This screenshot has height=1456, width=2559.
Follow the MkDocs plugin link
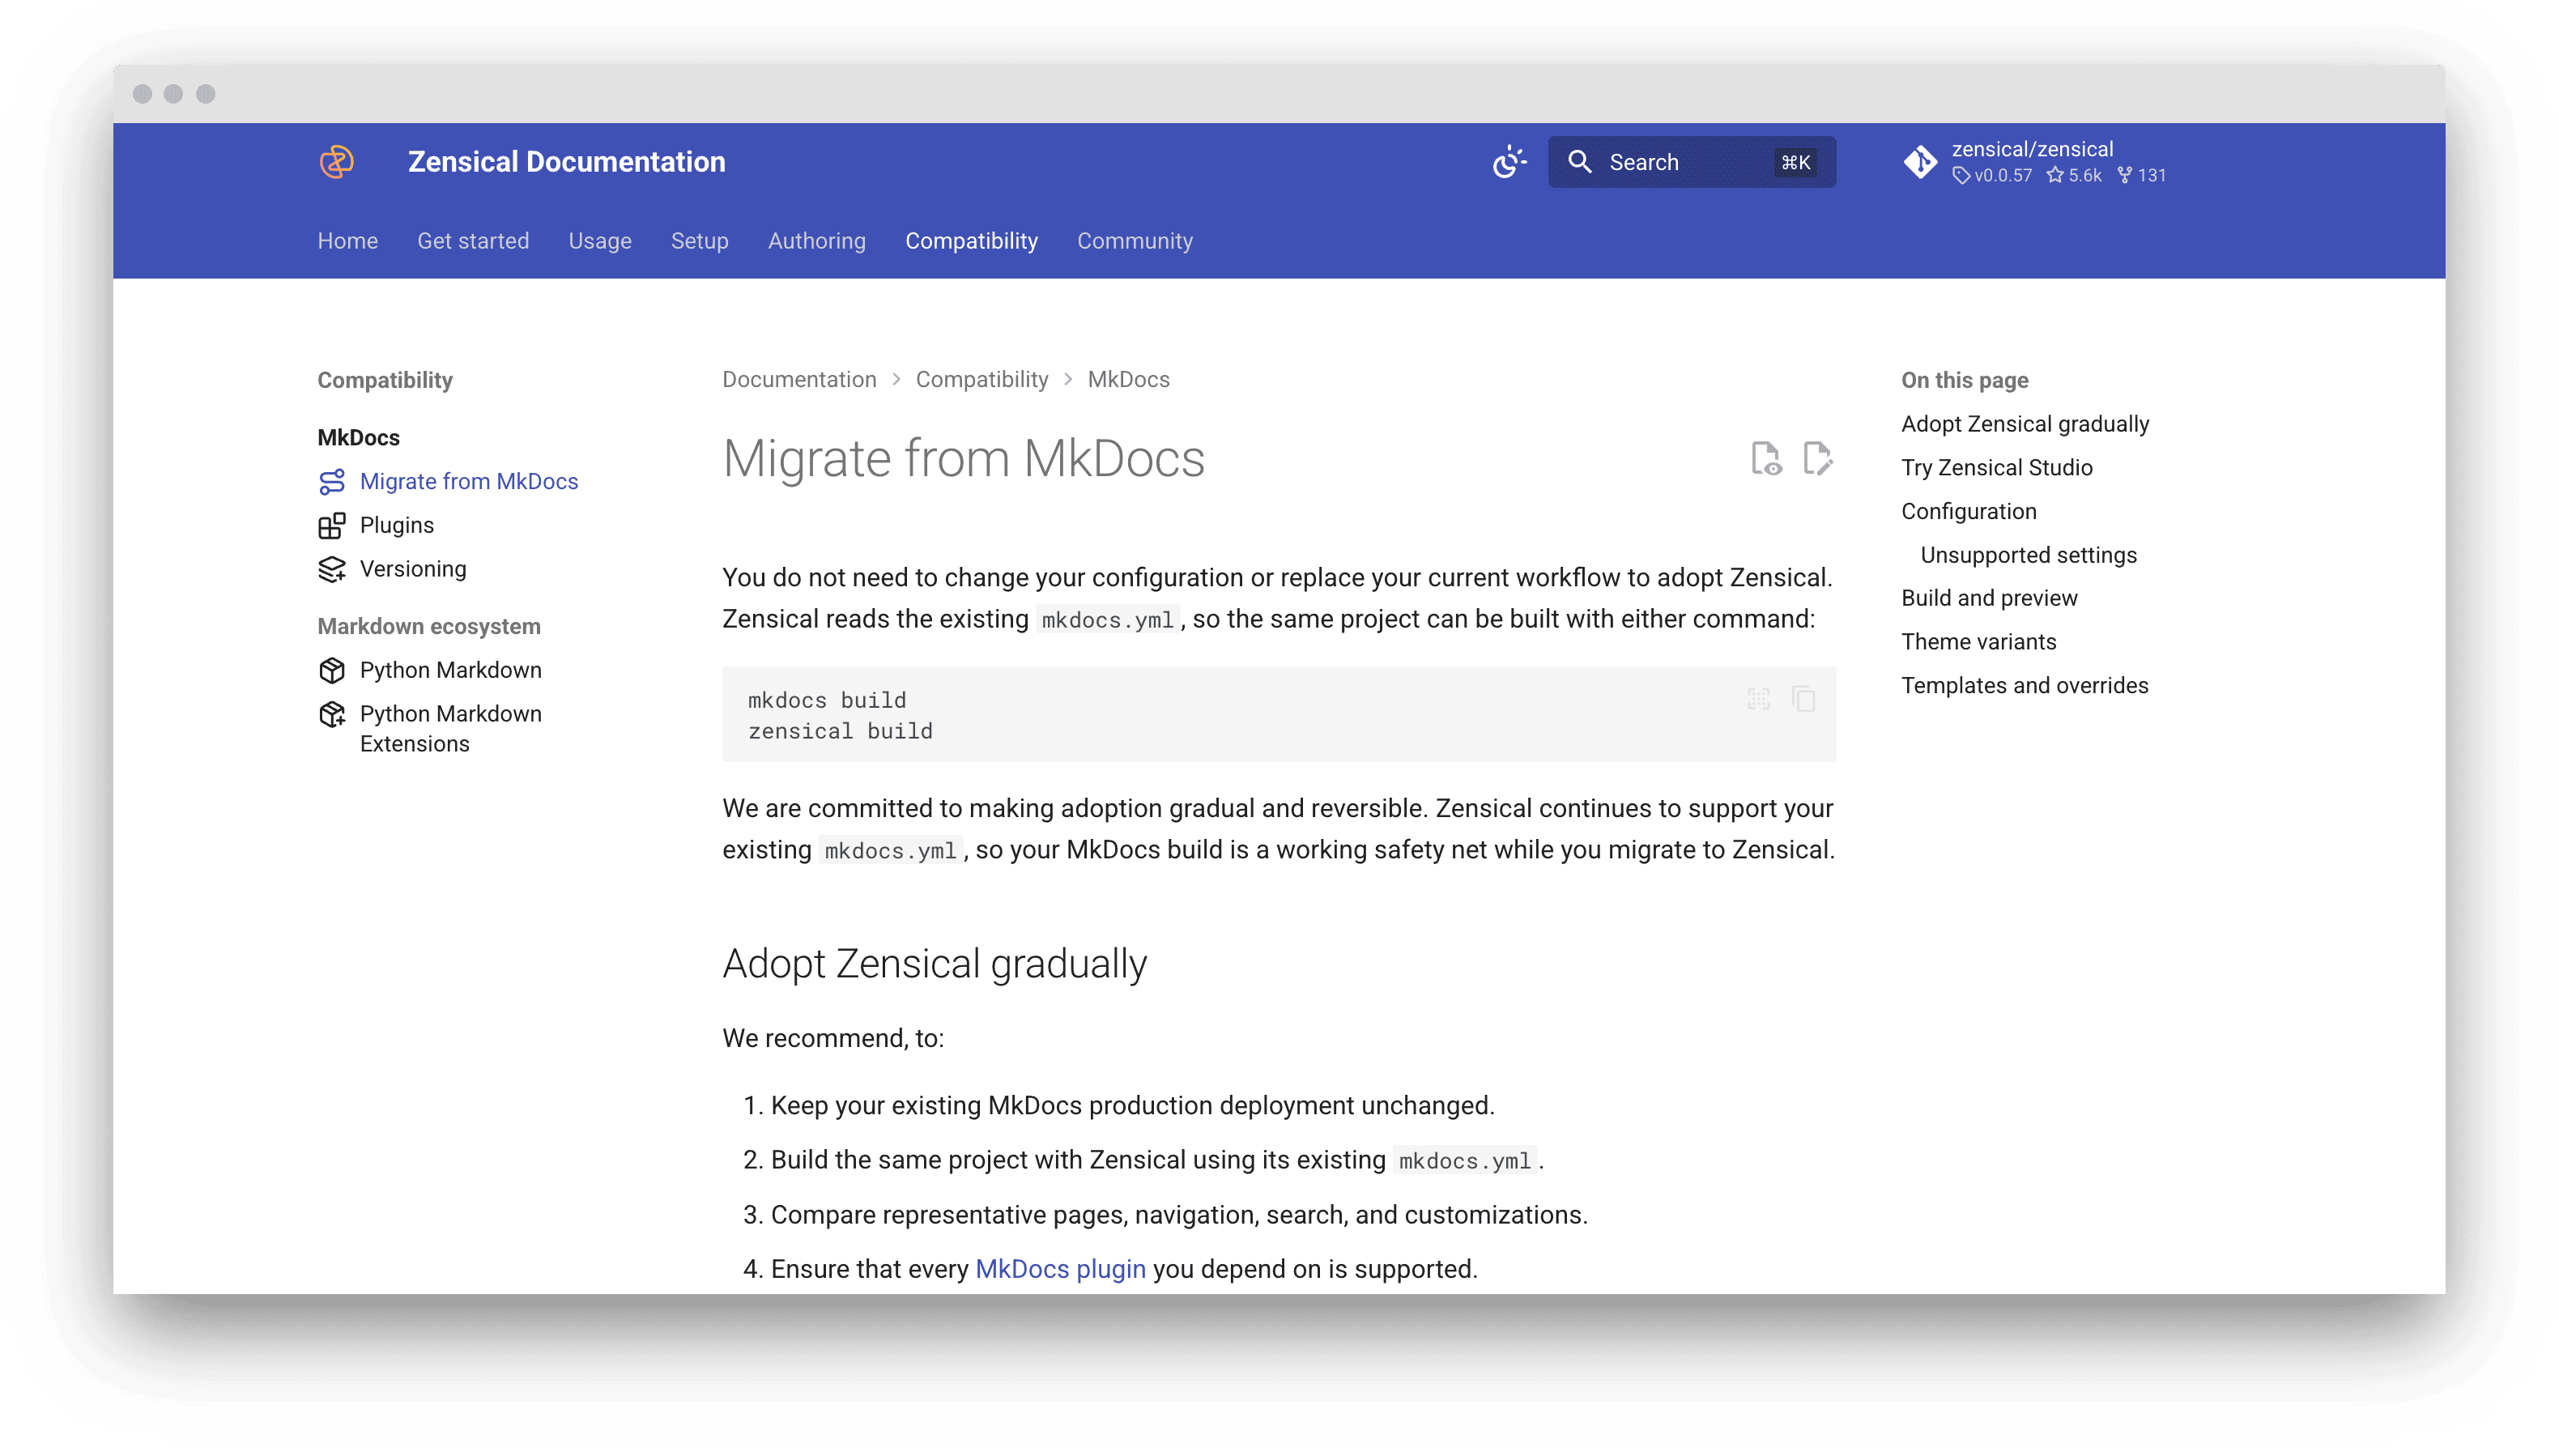pos(1060,1270)
